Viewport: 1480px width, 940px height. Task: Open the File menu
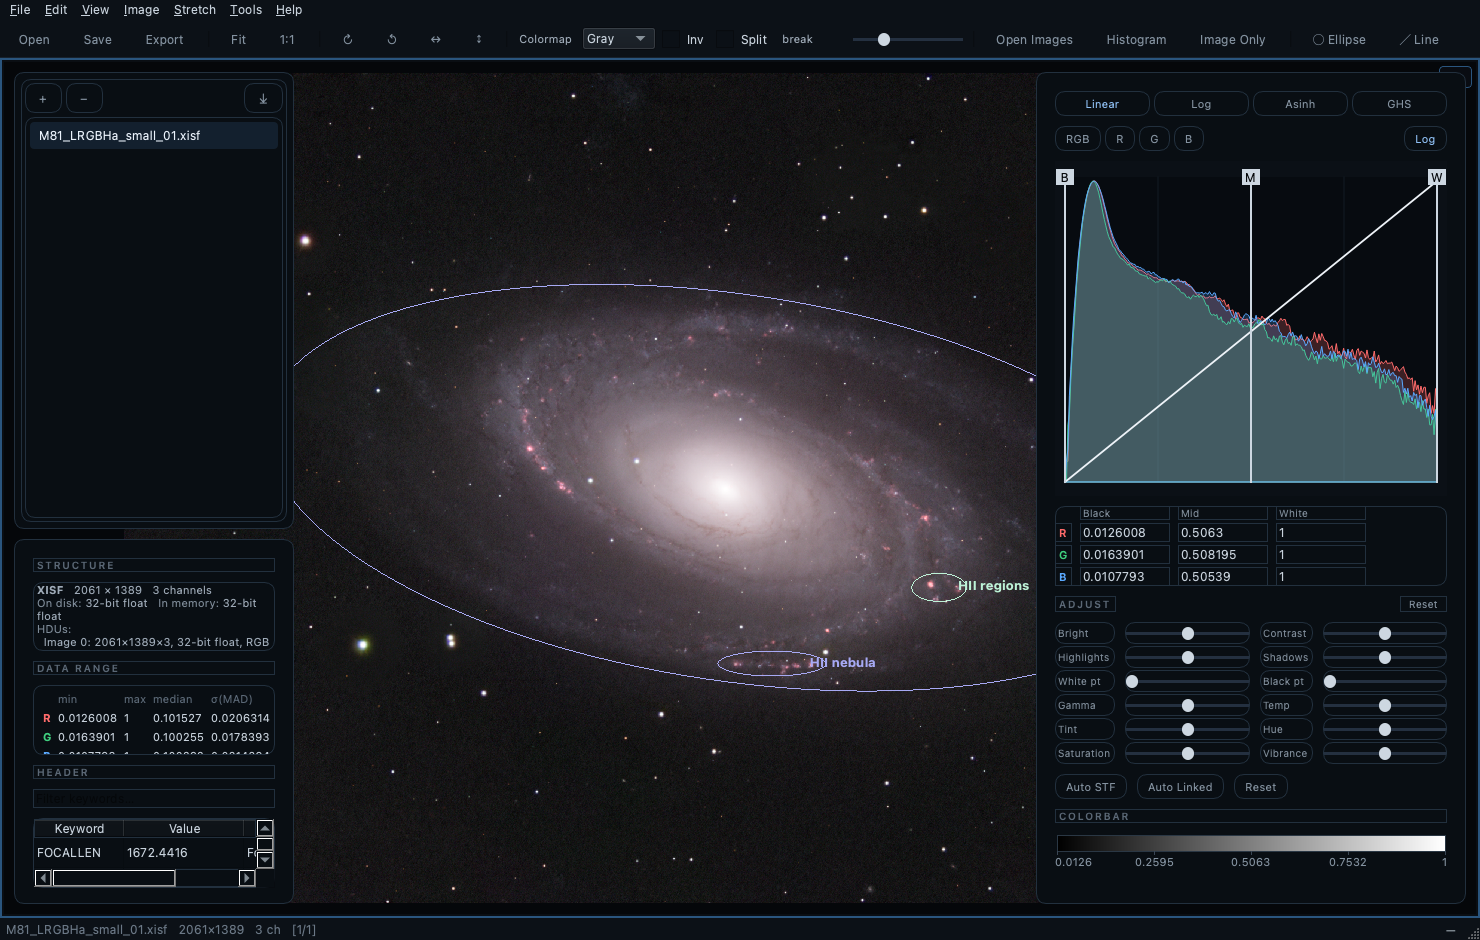(20, 10)
